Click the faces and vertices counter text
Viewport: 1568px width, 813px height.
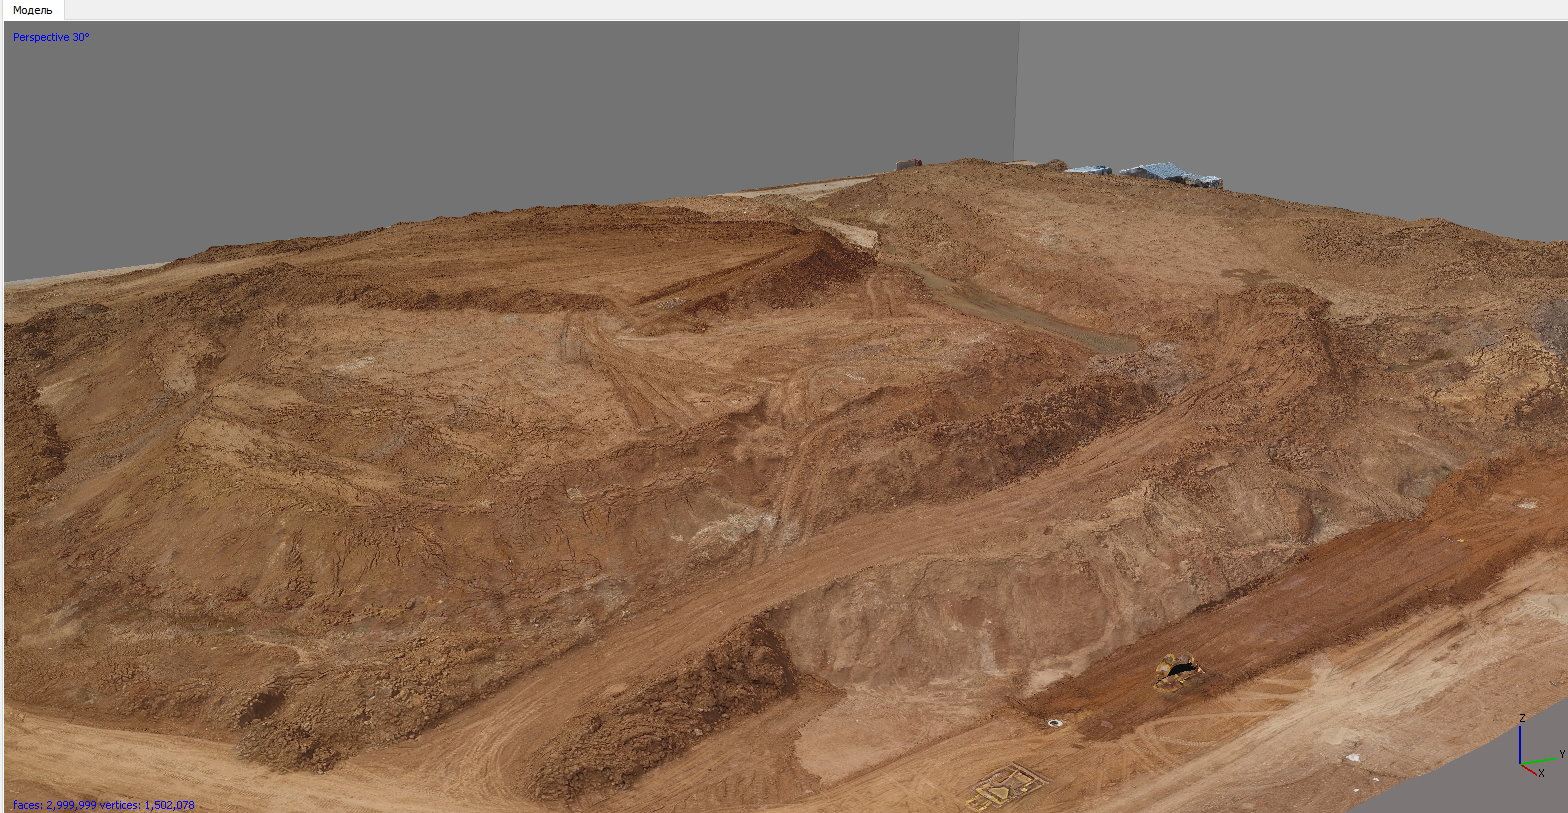tap(103, 805)
